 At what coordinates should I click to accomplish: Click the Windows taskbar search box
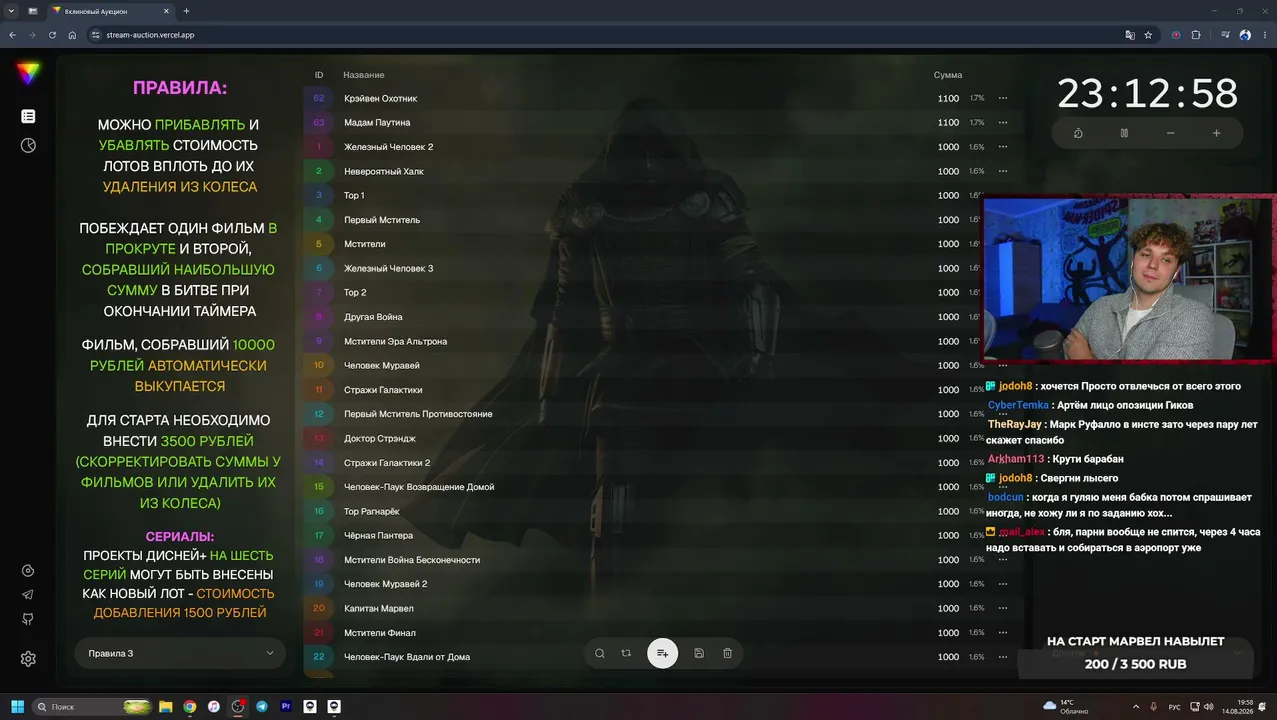(91, 706)
